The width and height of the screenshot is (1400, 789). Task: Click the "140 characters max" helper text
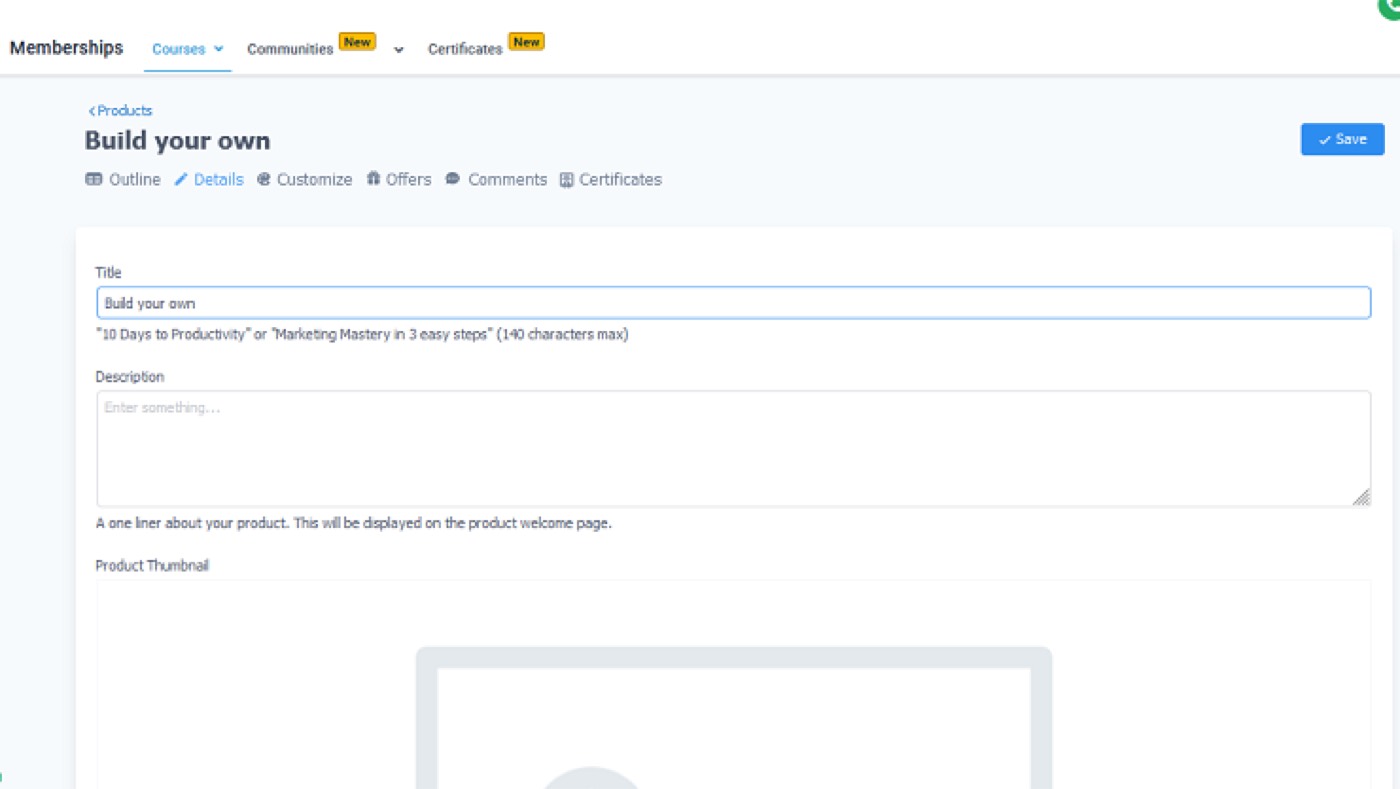pyautogui.click(x=563, y=335)
